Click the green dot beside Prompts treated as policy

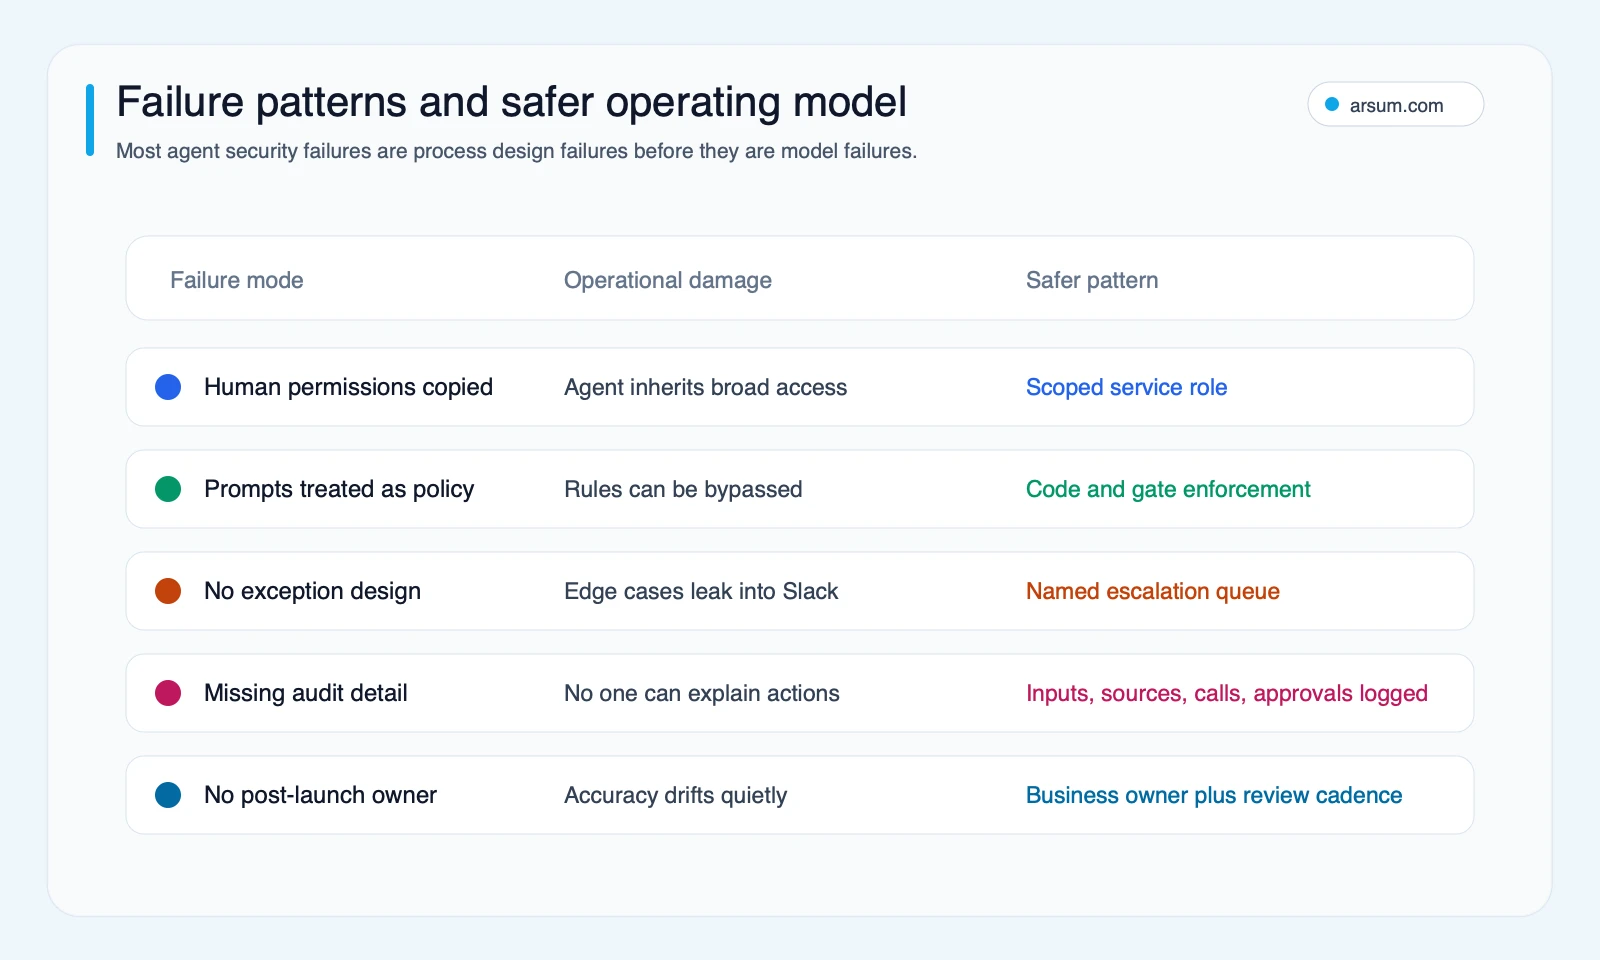[x=168, y=489]
